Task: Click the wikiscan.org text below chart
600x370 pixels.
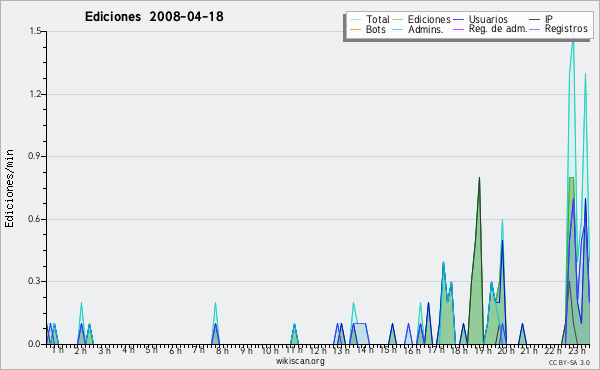Action: 300,361
